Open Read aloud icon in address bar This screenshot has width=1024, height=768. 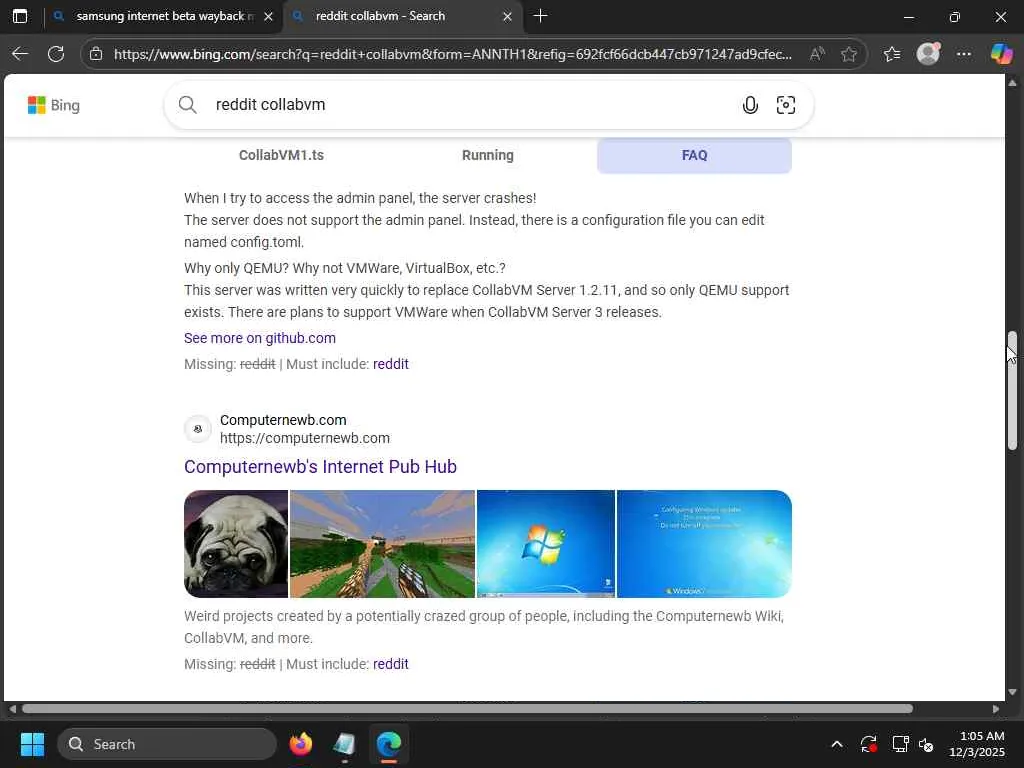coord(816,54)
